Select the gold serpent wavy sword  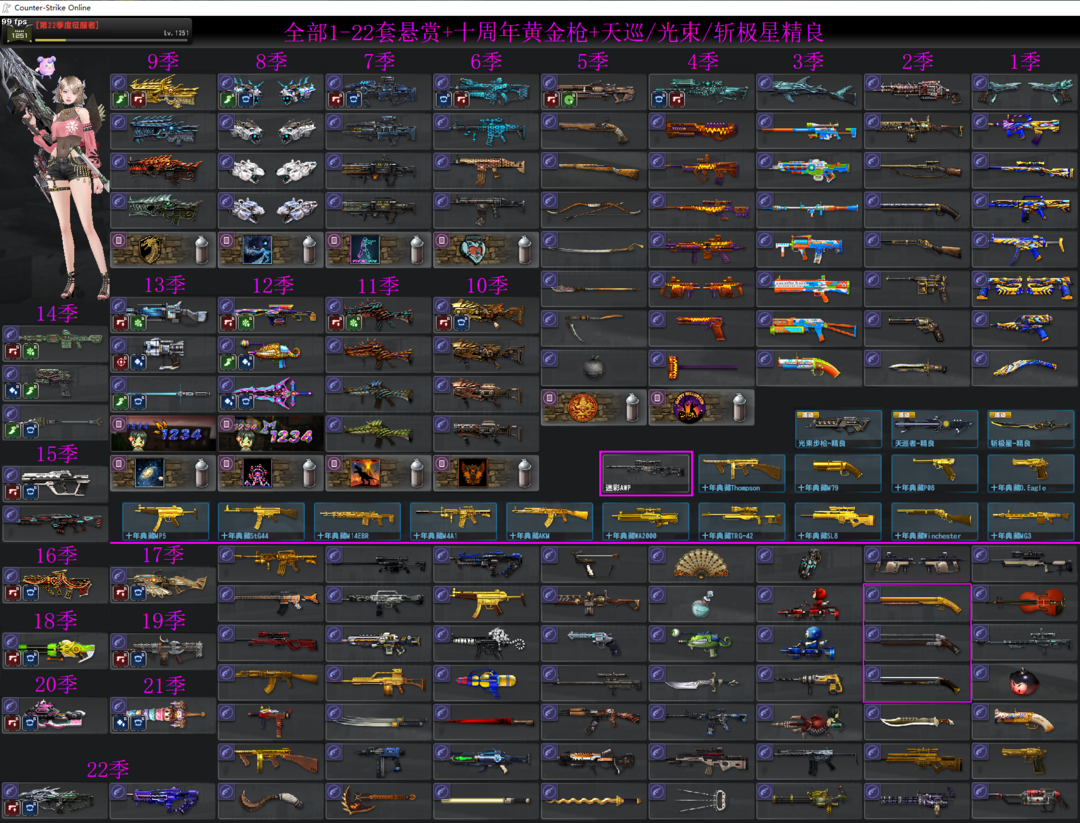pos(592,801)
